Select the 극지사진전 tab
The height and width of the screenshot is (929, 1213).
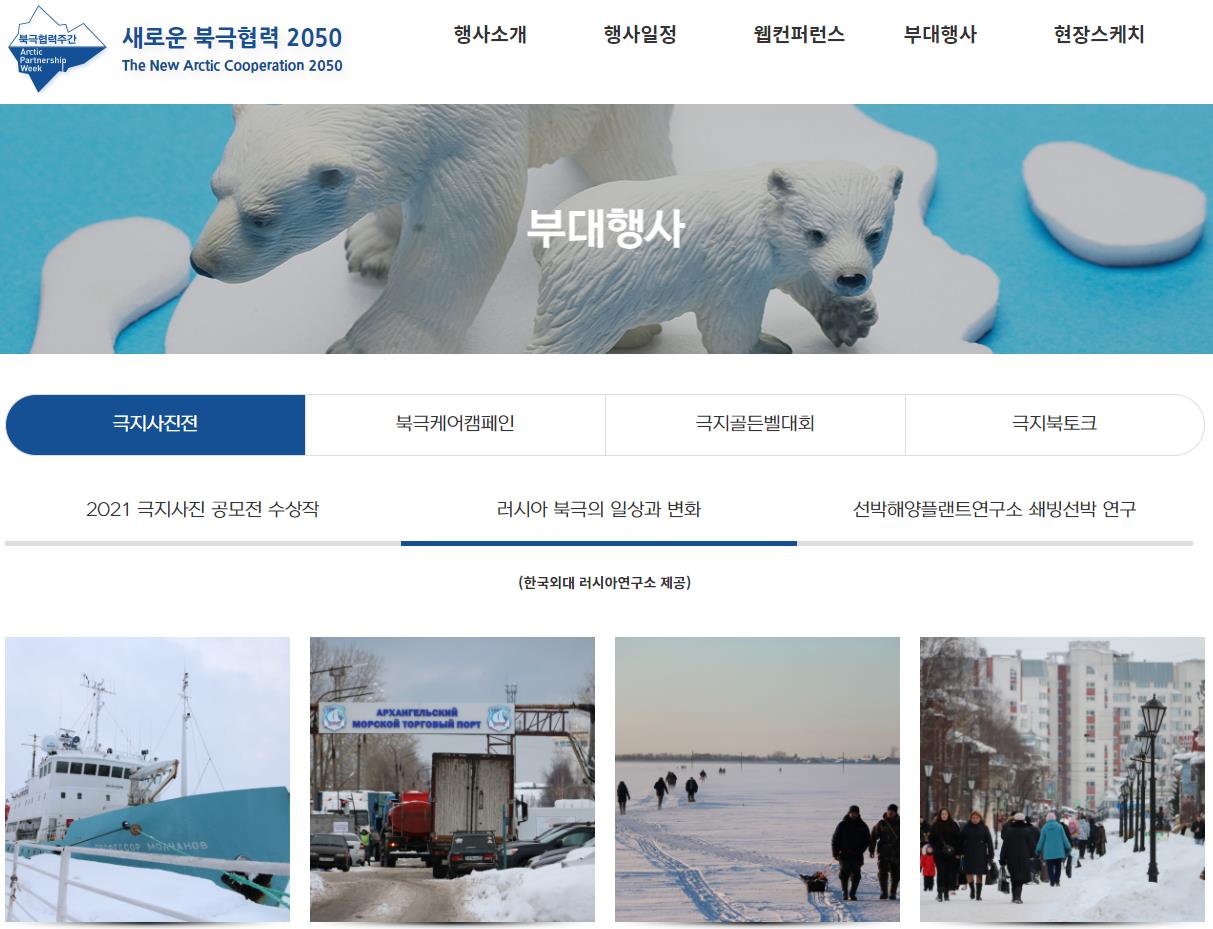155,424
